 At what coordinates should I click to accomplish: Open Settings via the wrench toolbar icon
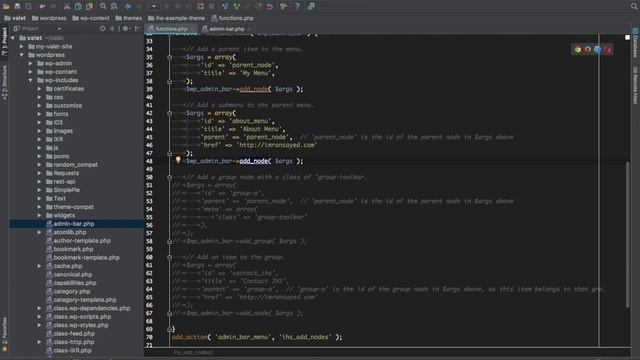tap(283, 6)
